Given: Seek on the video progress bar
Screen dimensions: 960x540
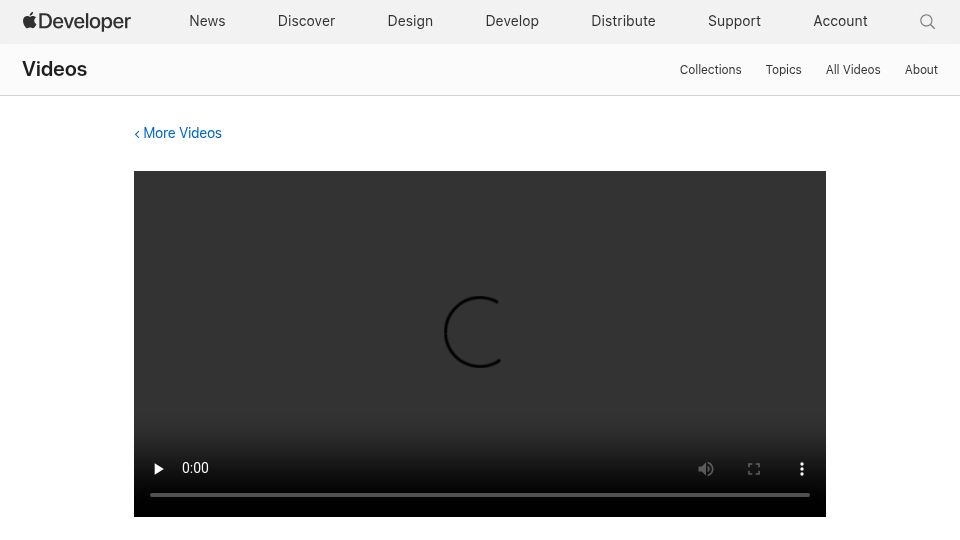Looking at the screenshot, I should click(479, 495).
